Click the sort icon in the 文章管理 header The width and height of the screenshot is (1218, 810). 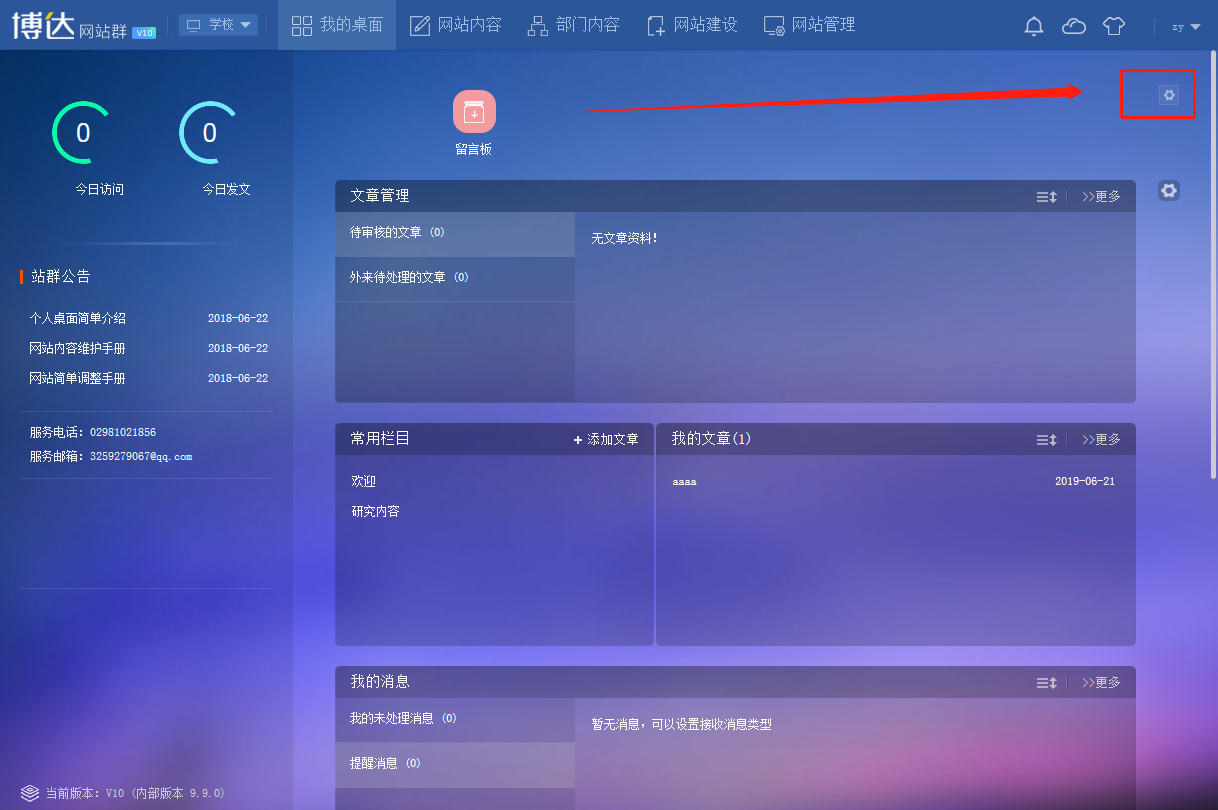point(1046,197)
